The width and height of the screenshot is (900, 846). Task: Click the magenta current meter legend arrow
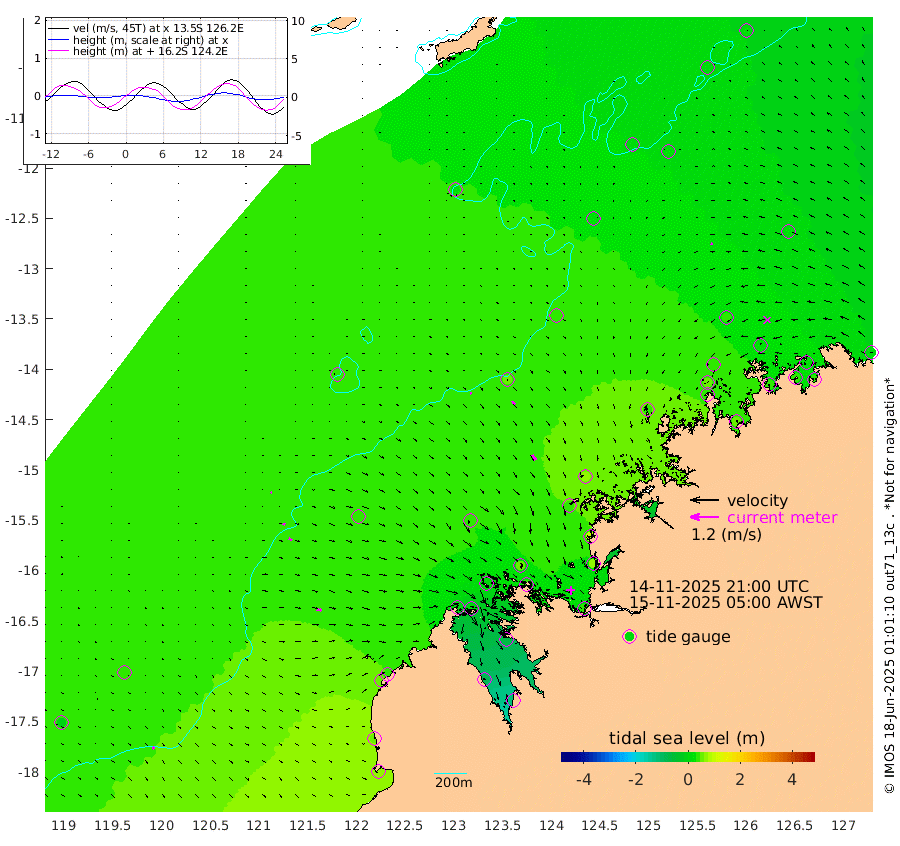point(704,517)
